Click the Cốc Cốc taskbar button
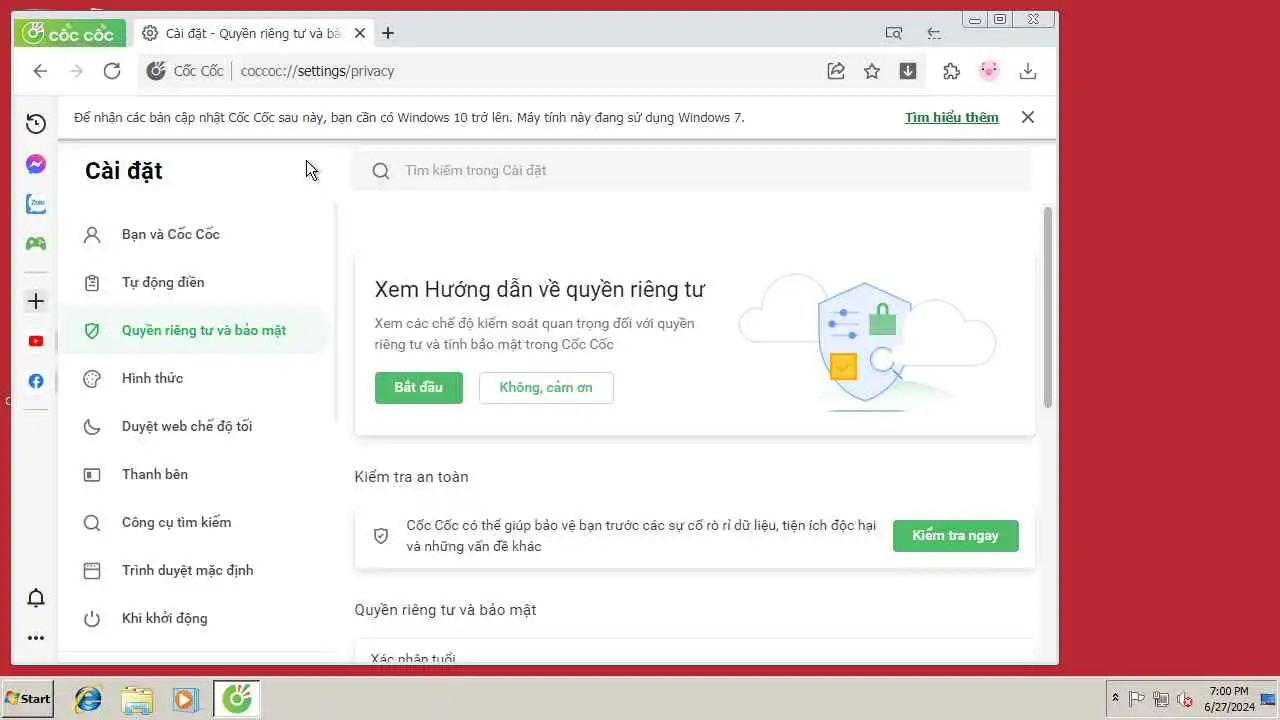Viewport: 1280px width, 720px height. pos(237,699)
